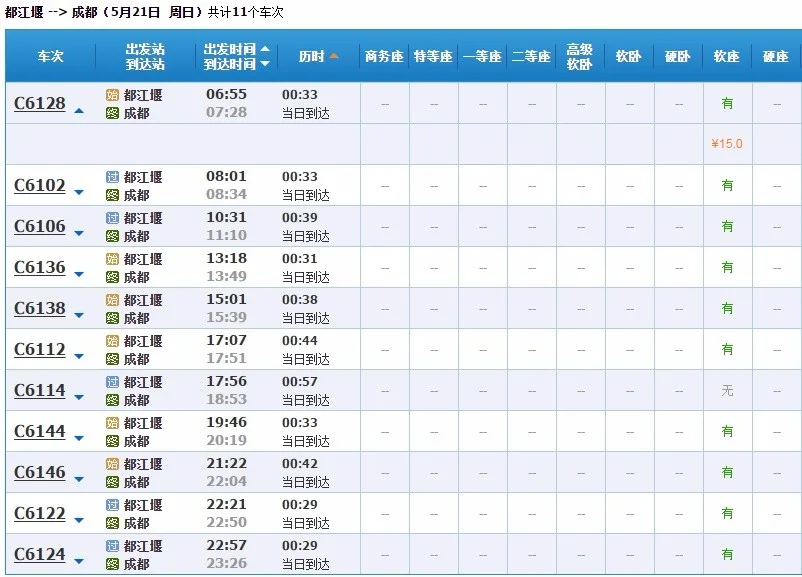Click the 软座 column header
Image resolution: width=802 pixels, height=577 pixels.
click(725, 56)
